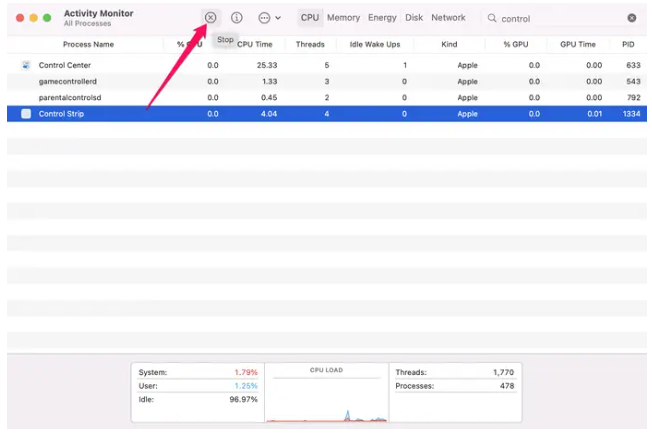Viewport: 652px width, 433px height.
Task: Click CPU Time value 4.04
Action: pyautogui.click(x=269, y=114)
